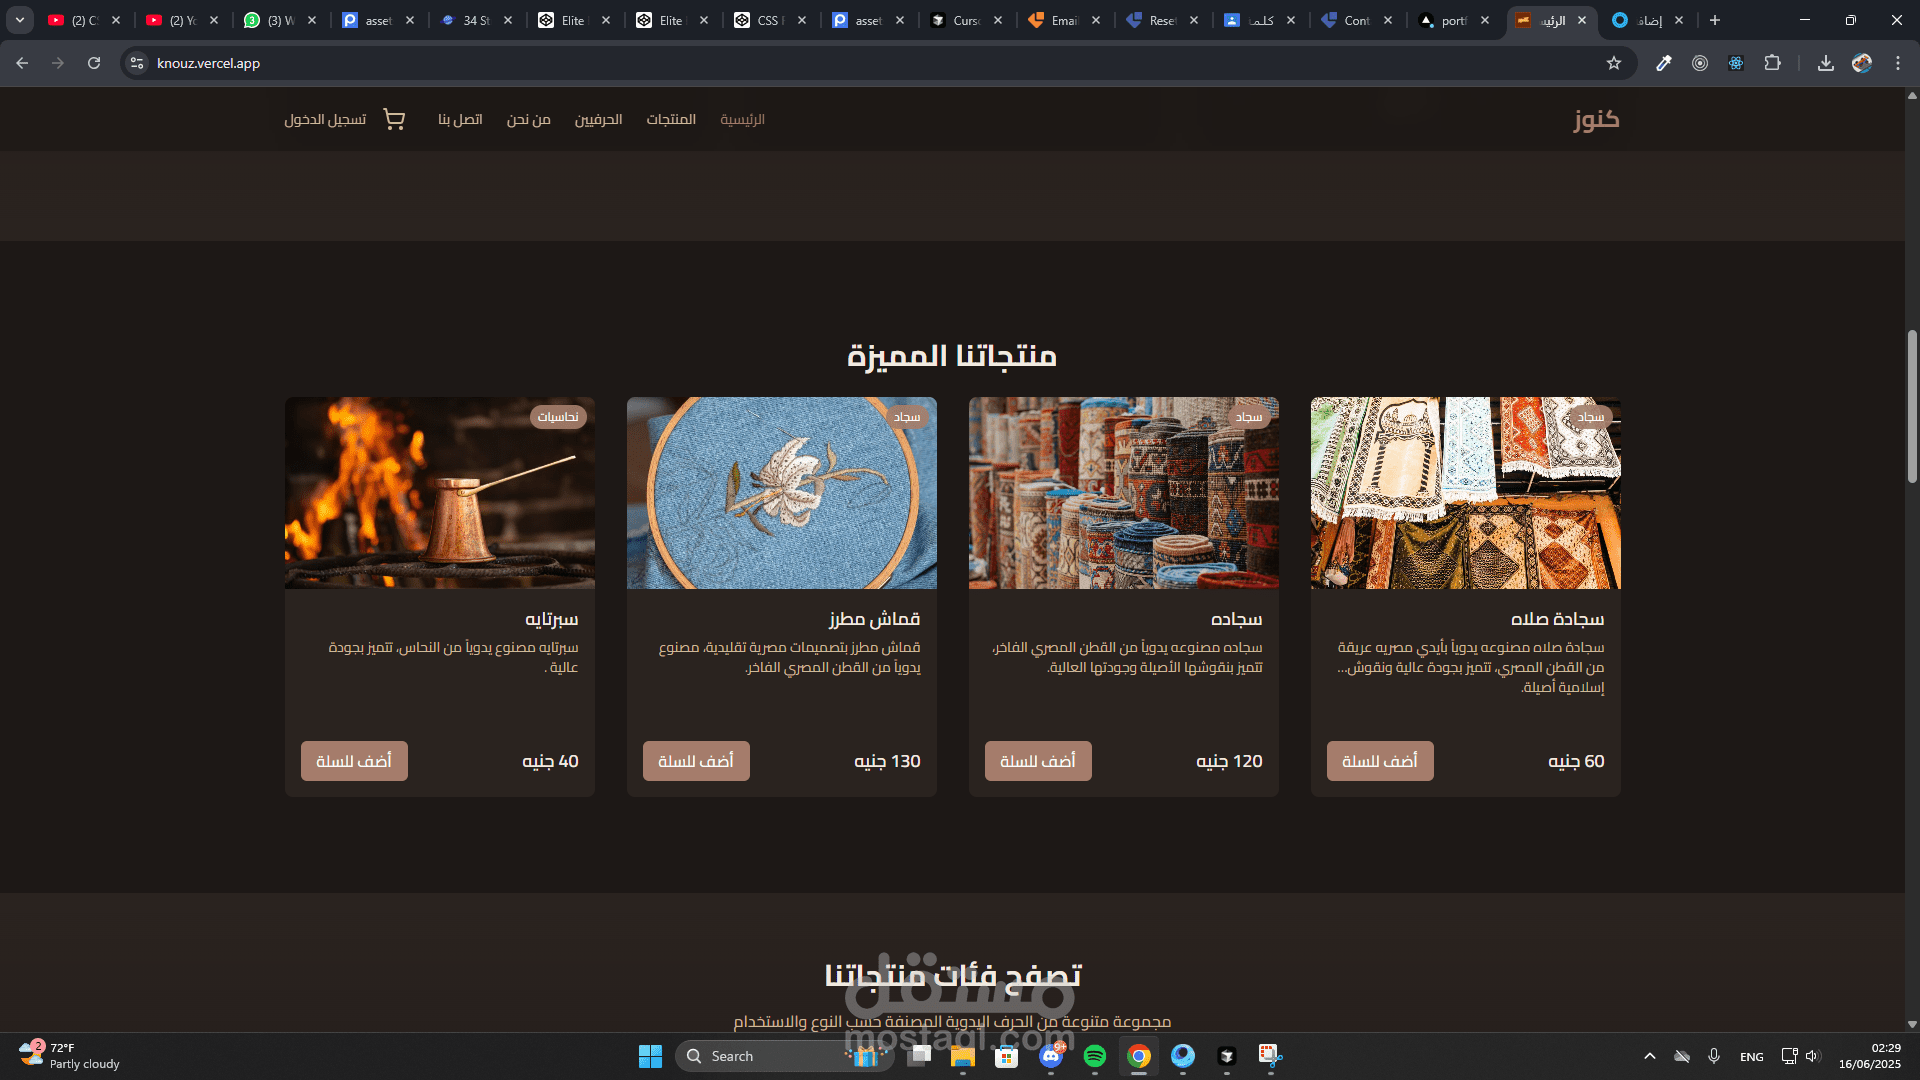Open the shopping cart icon

394,119
